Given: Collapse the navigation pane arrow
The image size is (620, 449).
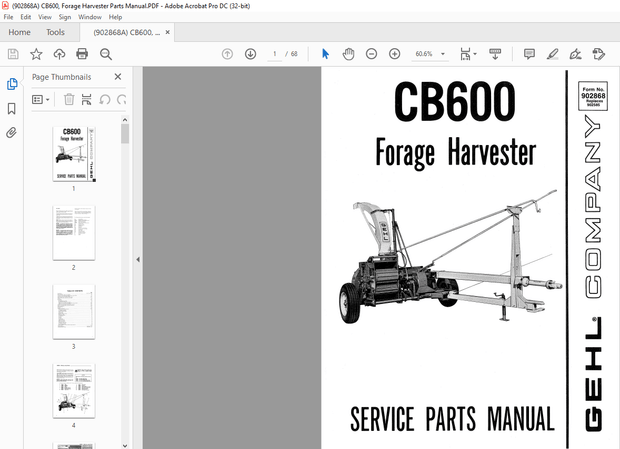Looking at the screenshot, I should pyautogui.click(x=138, y=260).
